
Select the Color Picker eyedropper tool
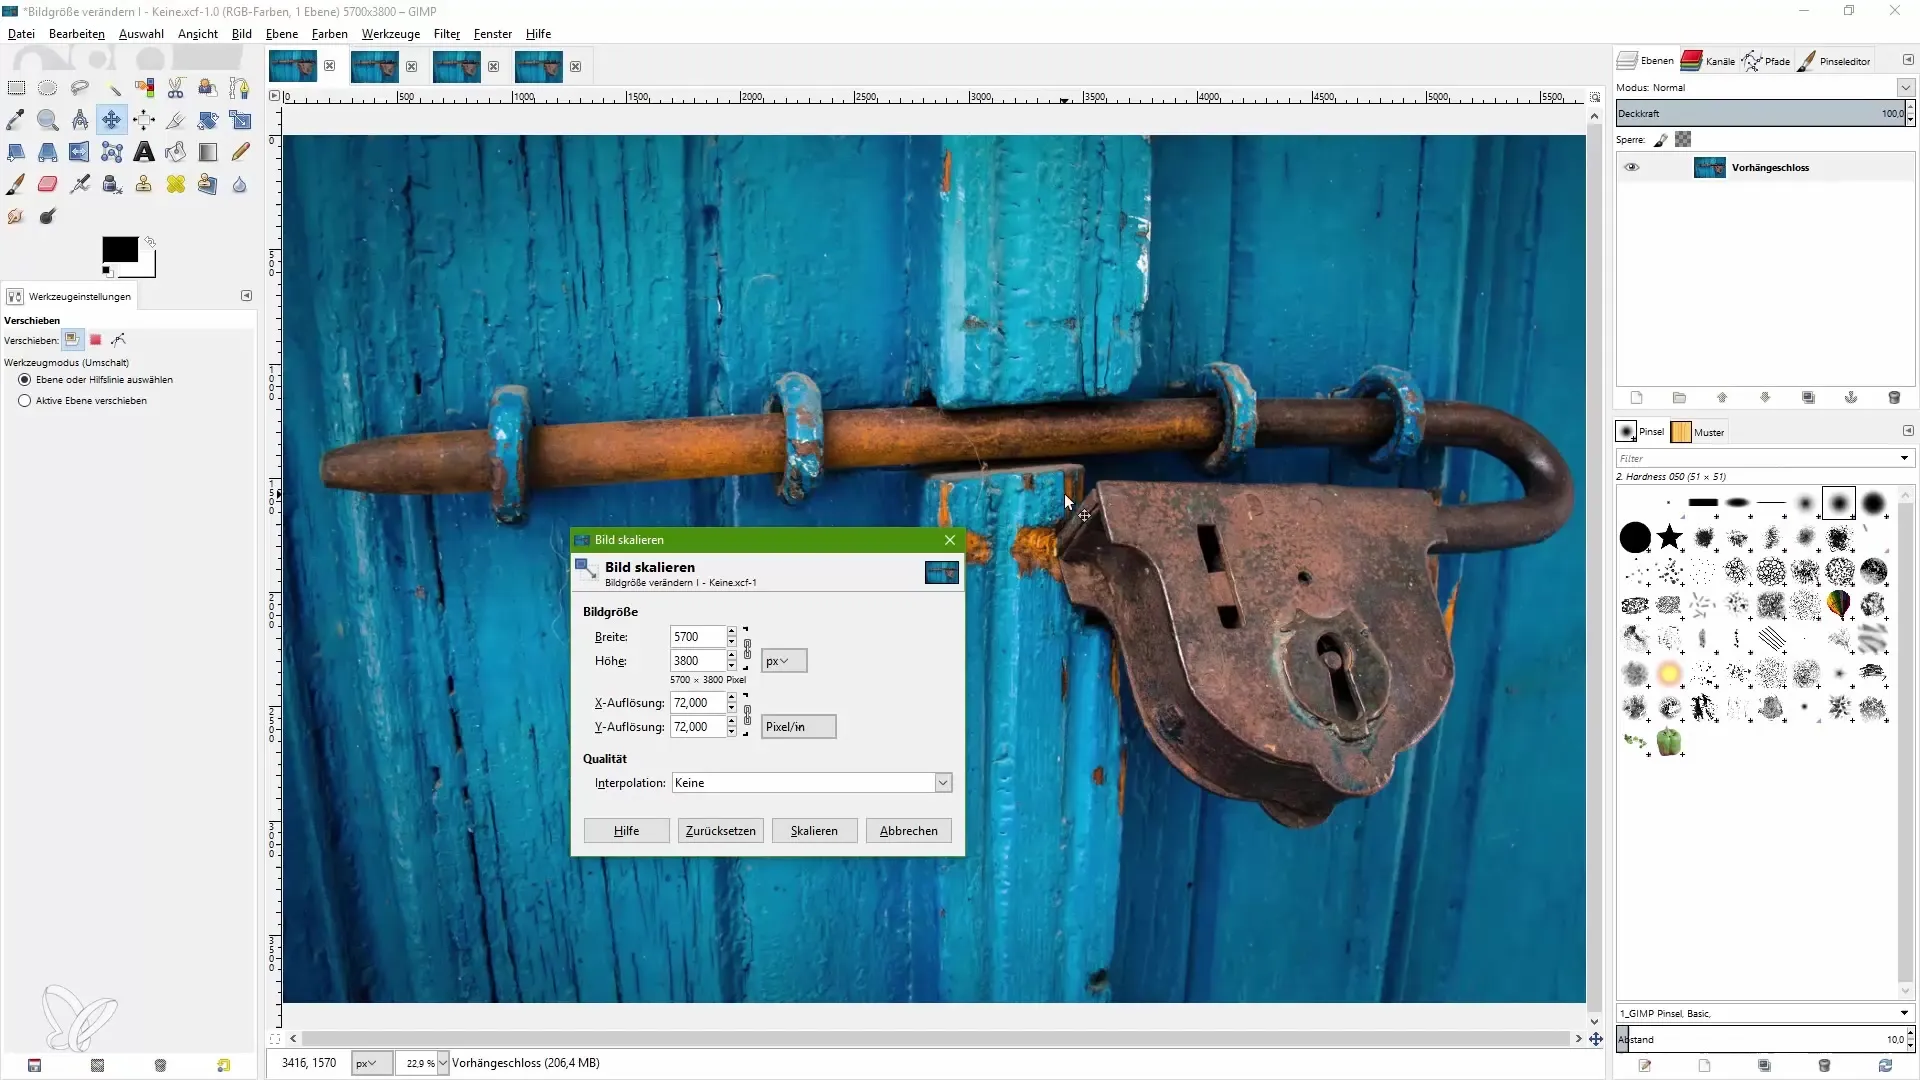pos(16,120)
